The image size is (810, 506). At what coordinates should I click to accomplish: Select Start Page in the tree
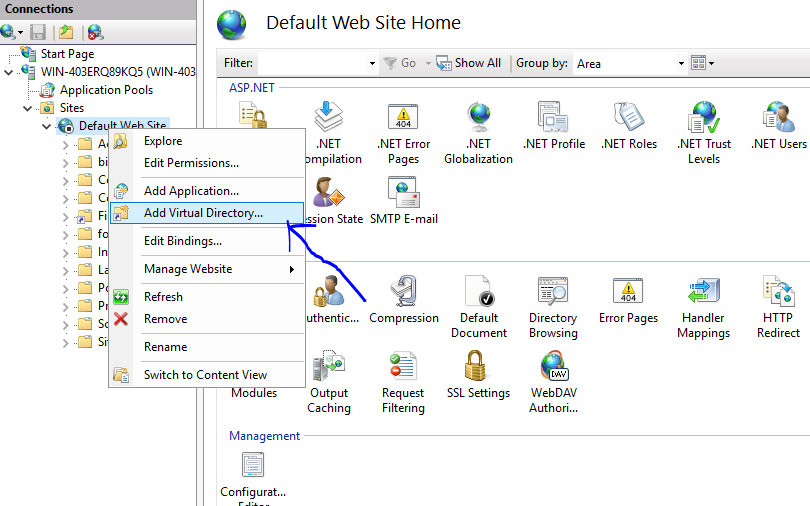[x=67, y=54]
